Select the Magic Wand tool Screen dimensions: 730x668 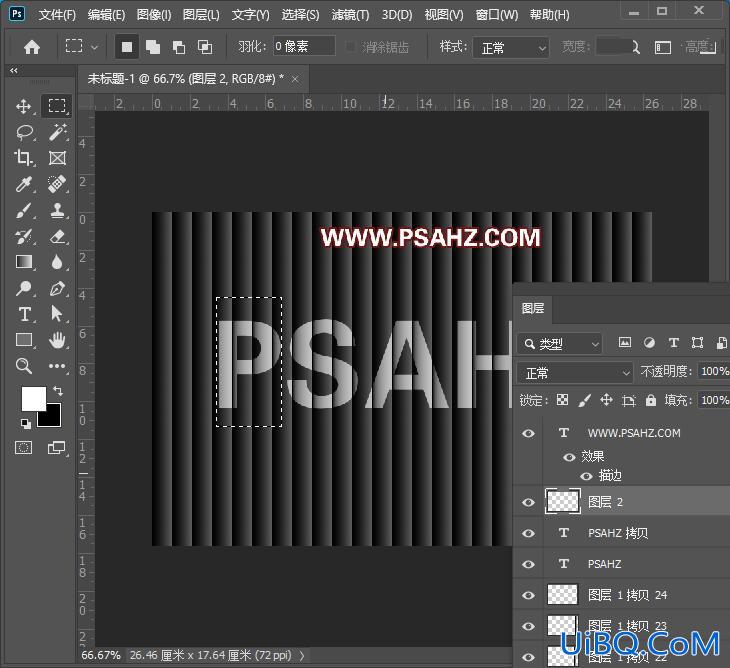point(57,132)
